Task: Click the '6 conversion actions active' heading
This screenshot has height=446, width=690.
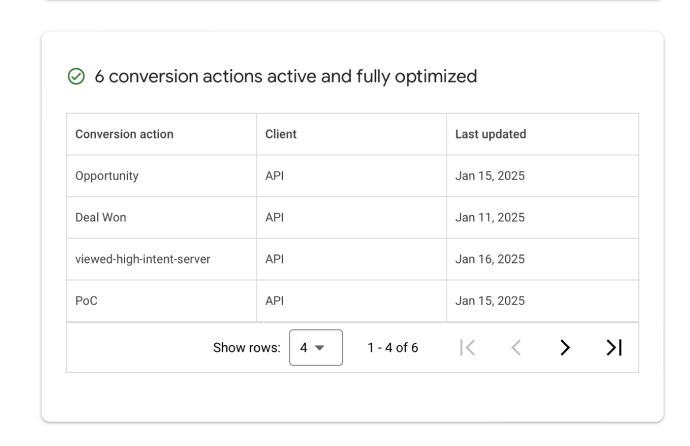Action: click(286, 77)
